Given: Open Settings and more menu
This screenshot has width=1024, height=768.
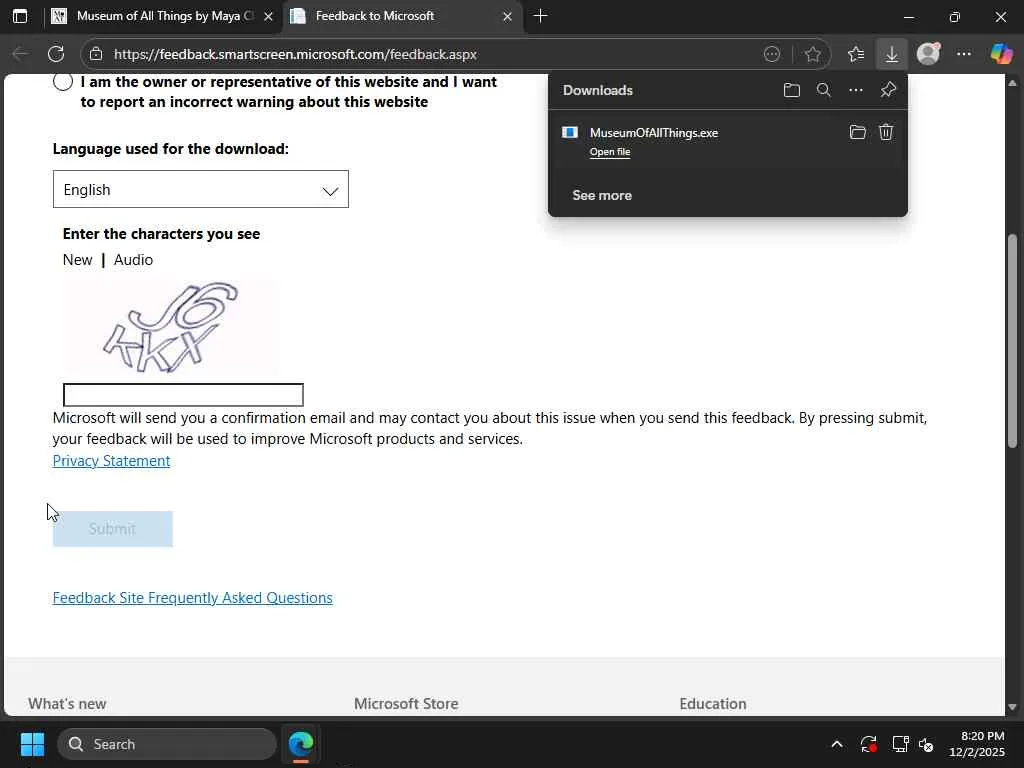Looking at the screenshot, I should (x=964, y=54).
